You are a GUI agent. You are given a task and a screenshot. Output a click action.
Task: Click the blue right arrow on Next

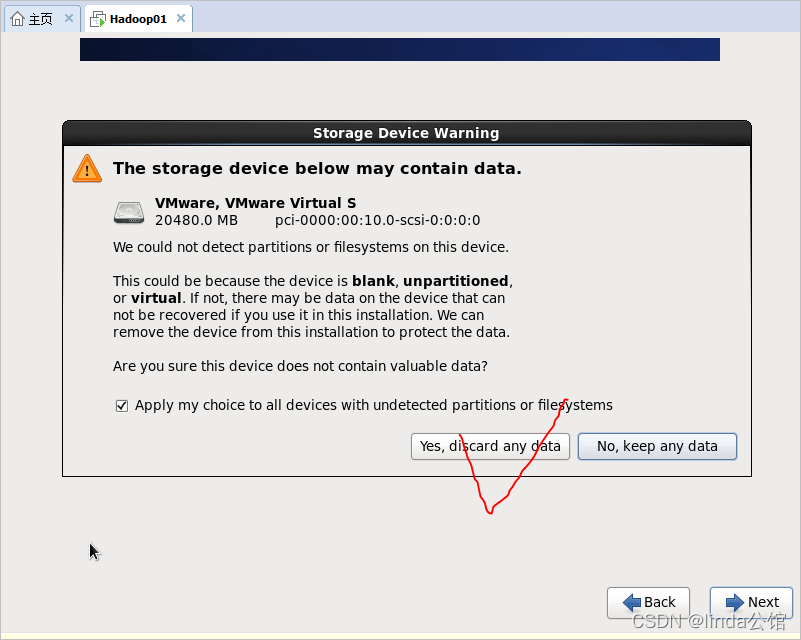click(735, 602)
